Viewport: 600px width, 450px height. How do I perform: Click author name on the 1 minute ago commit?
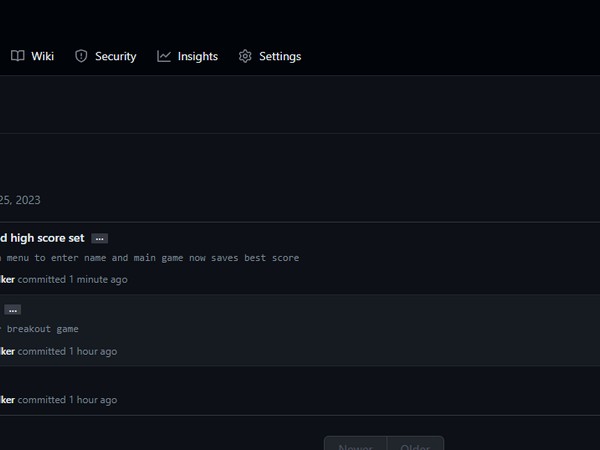[7, 279]
